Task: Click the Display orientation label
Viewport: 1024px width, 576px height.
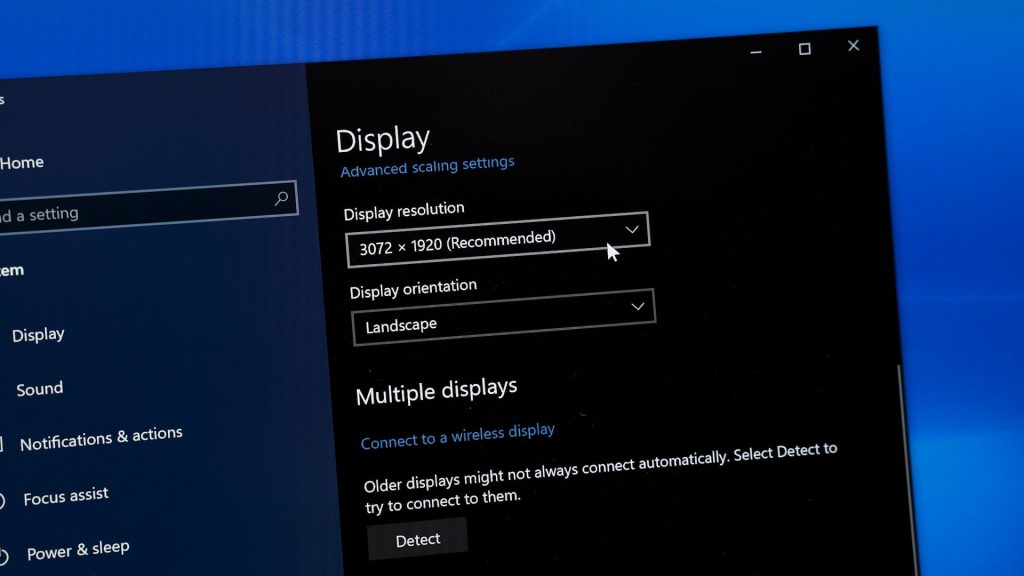Action: point(413,288)
